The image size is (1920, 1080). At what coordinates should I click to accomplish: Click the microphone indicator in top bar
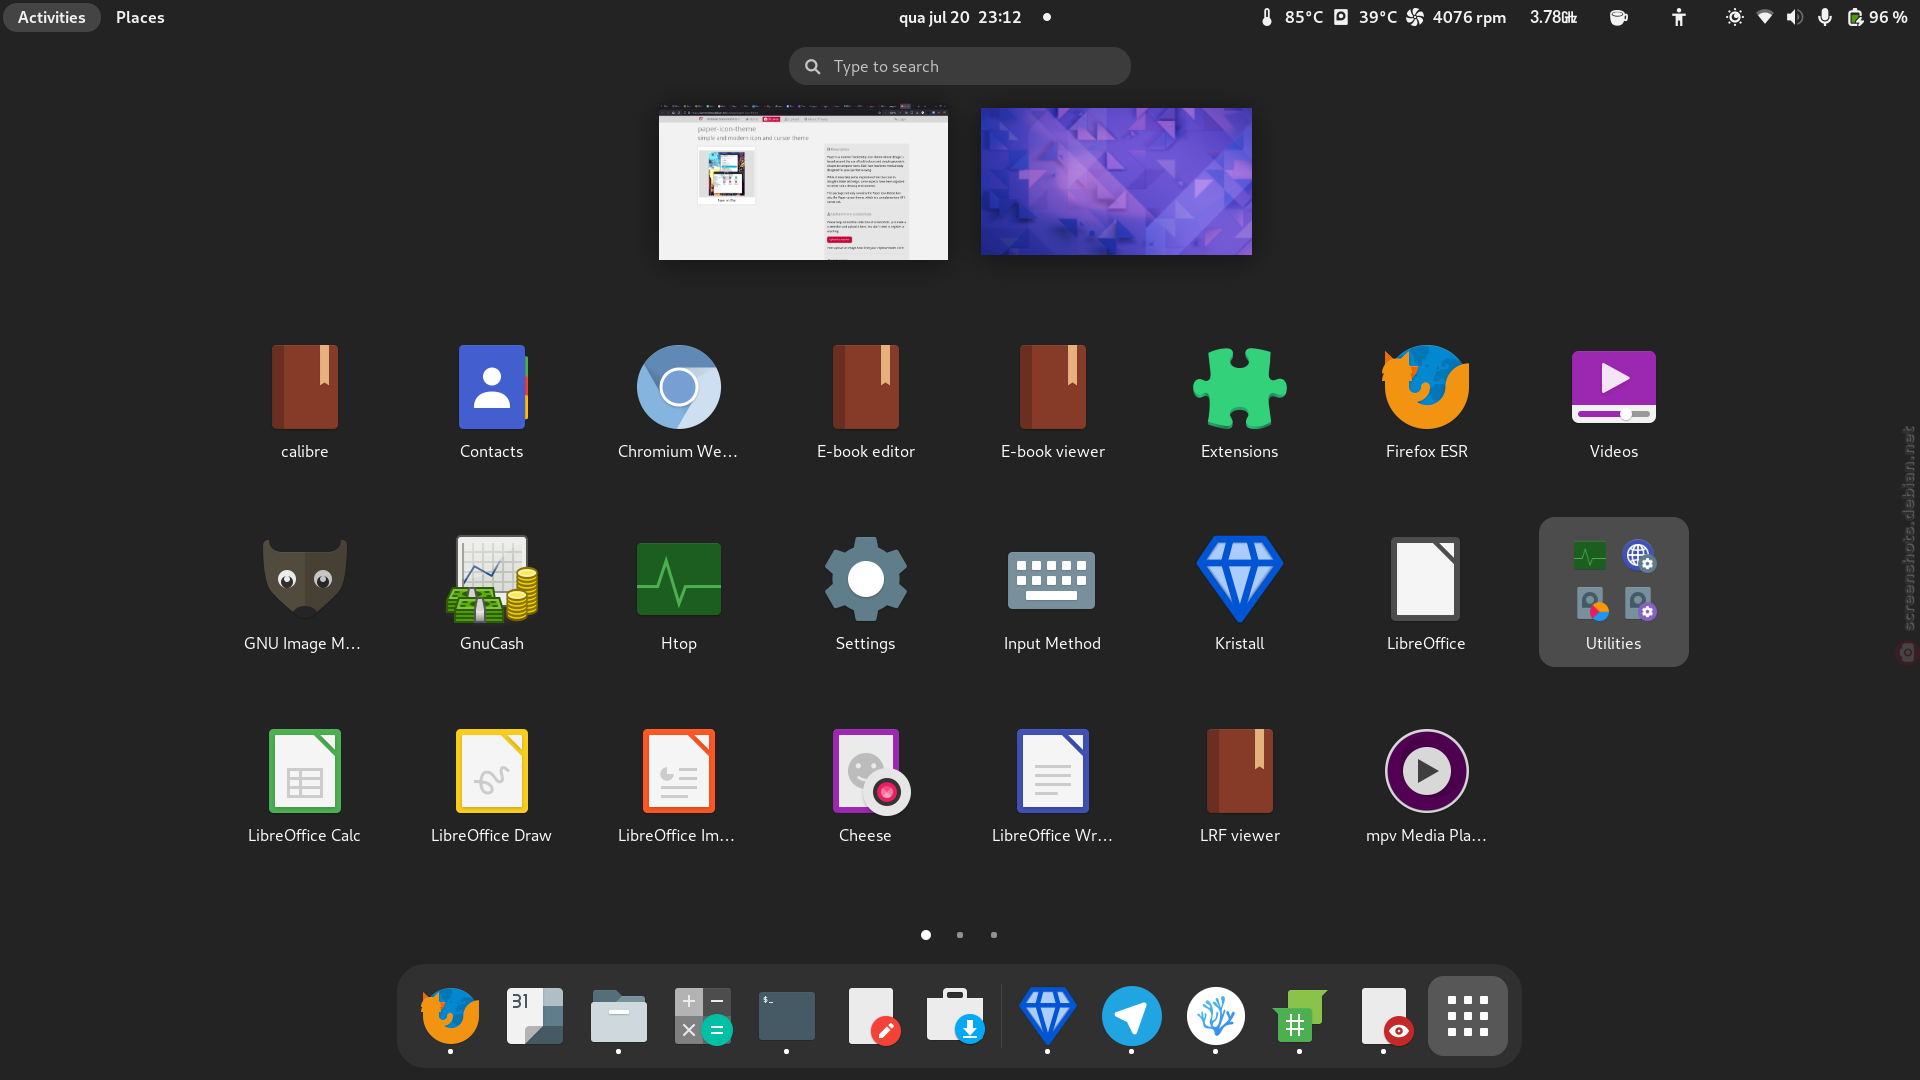click(x=1825, y=17)
